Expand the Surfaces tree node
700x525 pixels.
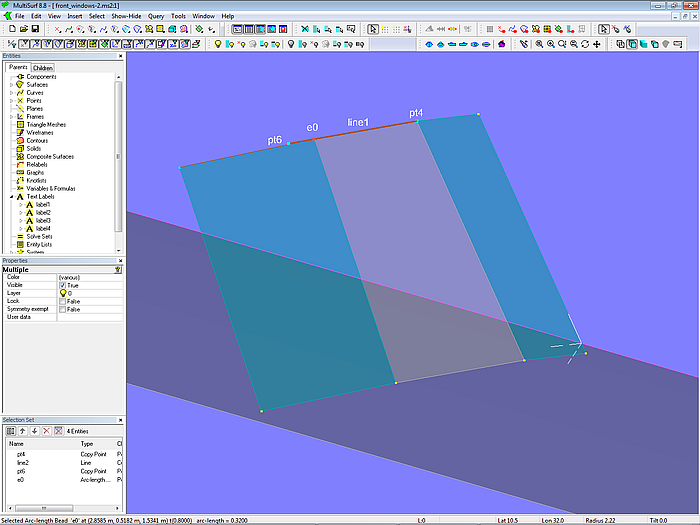coord(11,85)
